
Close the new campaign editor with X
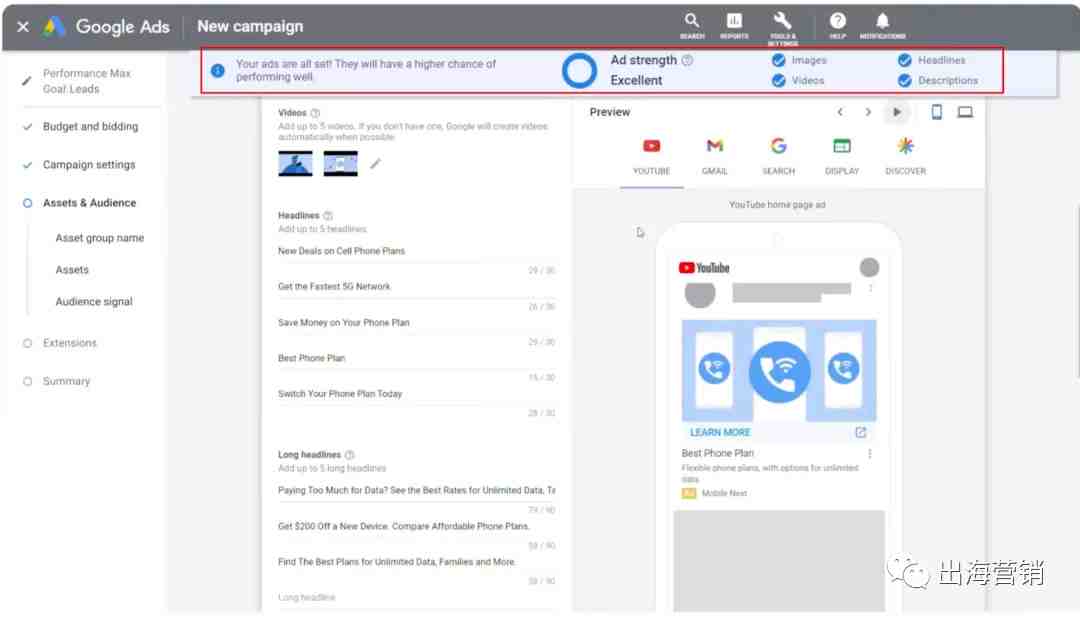23,27
